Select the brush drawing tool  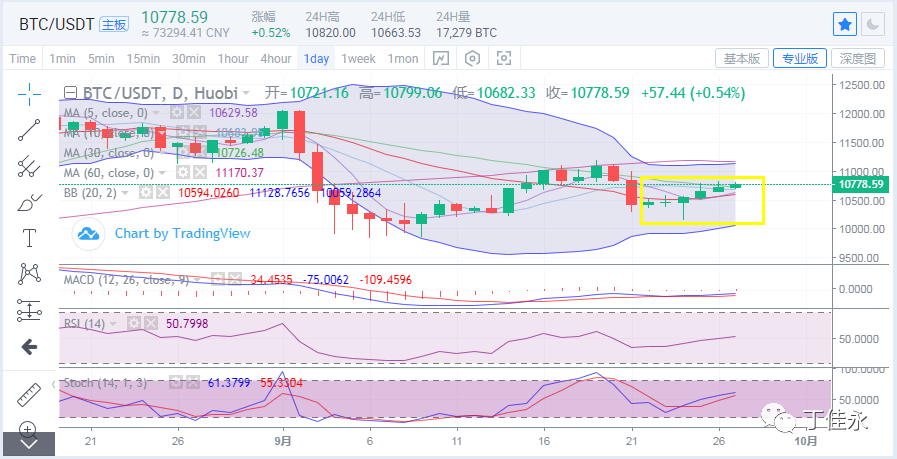29,201
